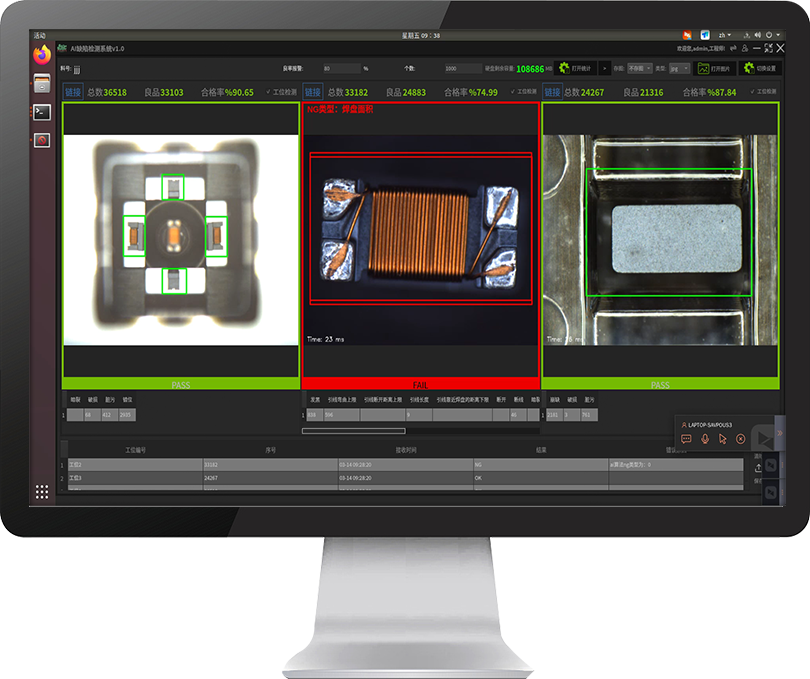Click the copper coil inductor image
This screenshot has width=810, height=679.
click(x=420, y=240)
